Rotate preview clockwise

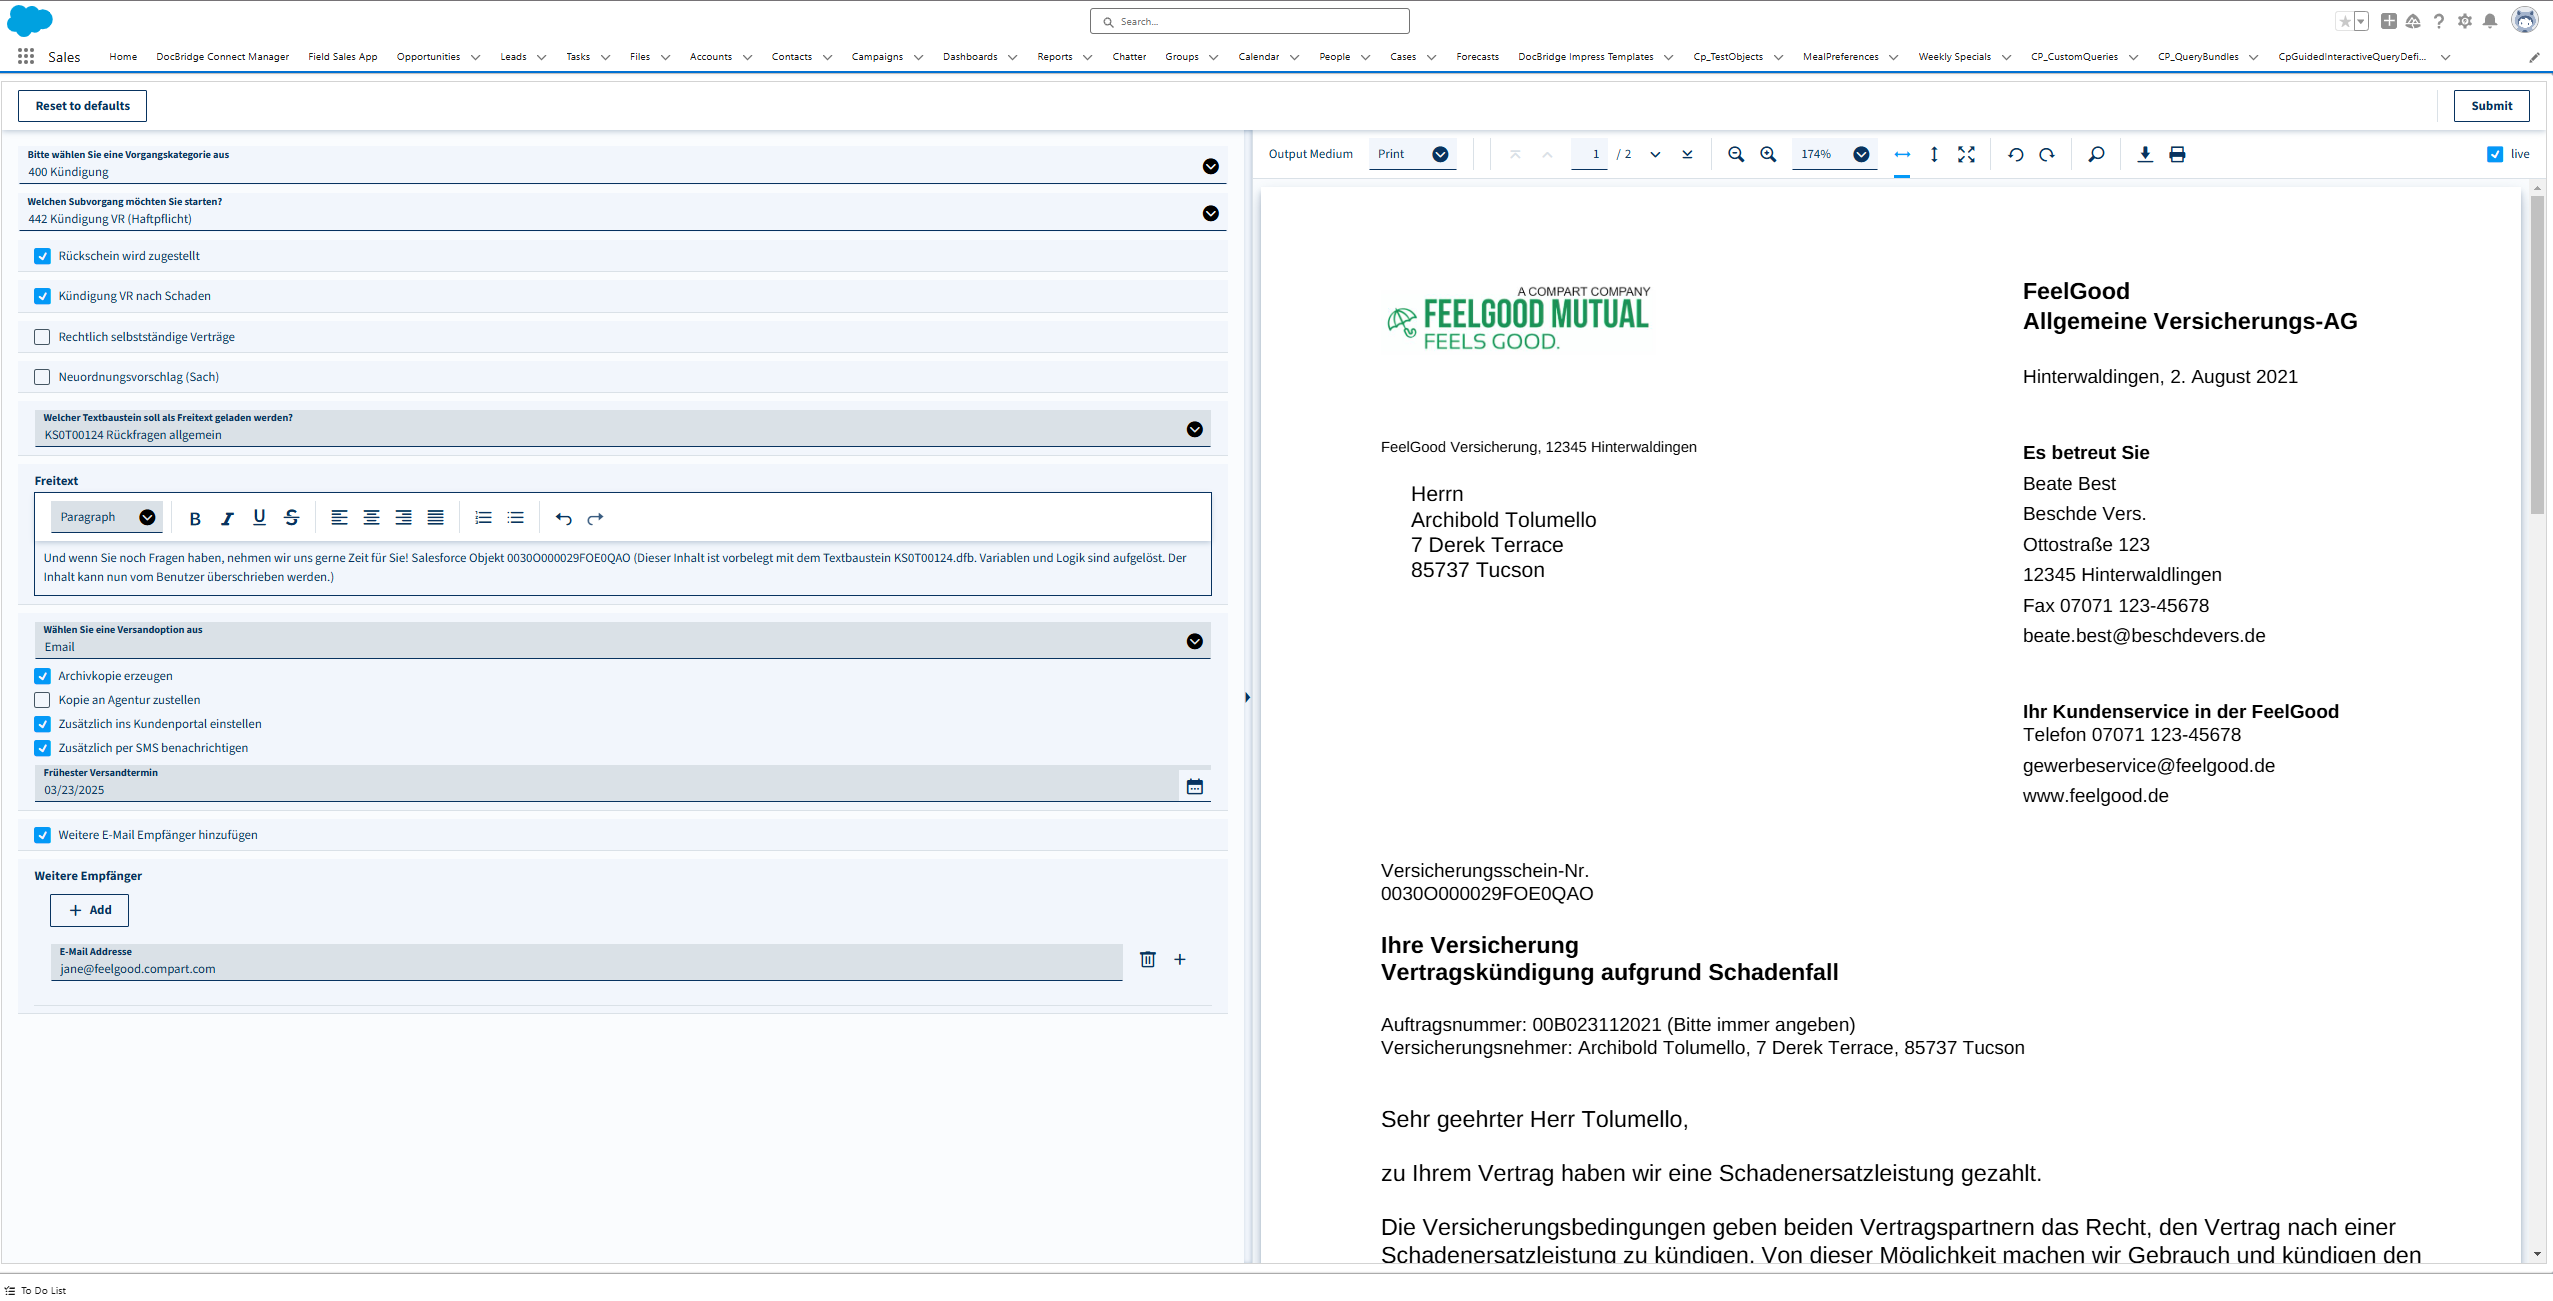click(2047, 154)
